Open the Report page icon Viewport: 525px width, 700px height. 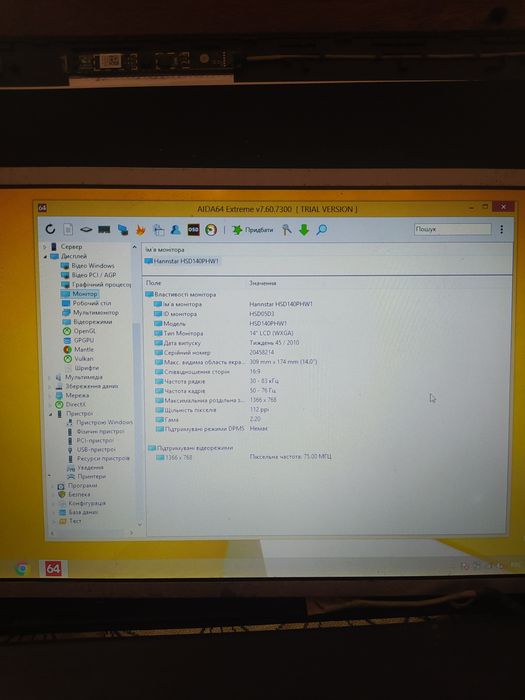(x=68, y=229)
